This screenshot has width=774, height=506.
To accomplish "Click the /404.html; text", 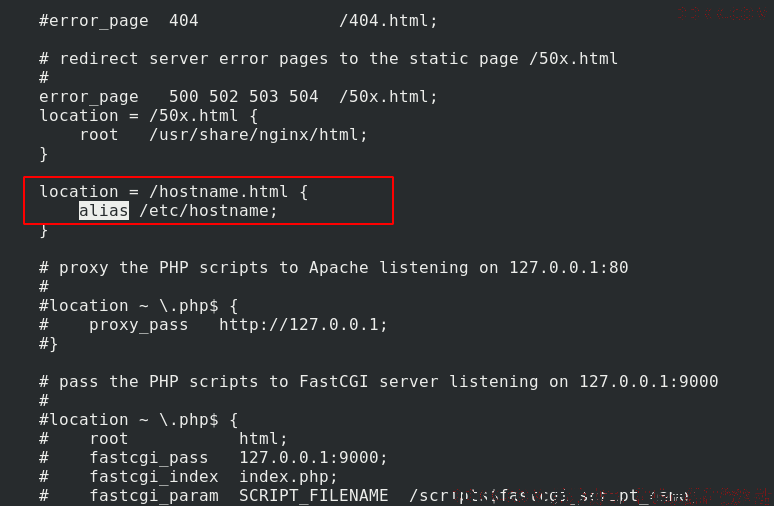I will point(388,21).
